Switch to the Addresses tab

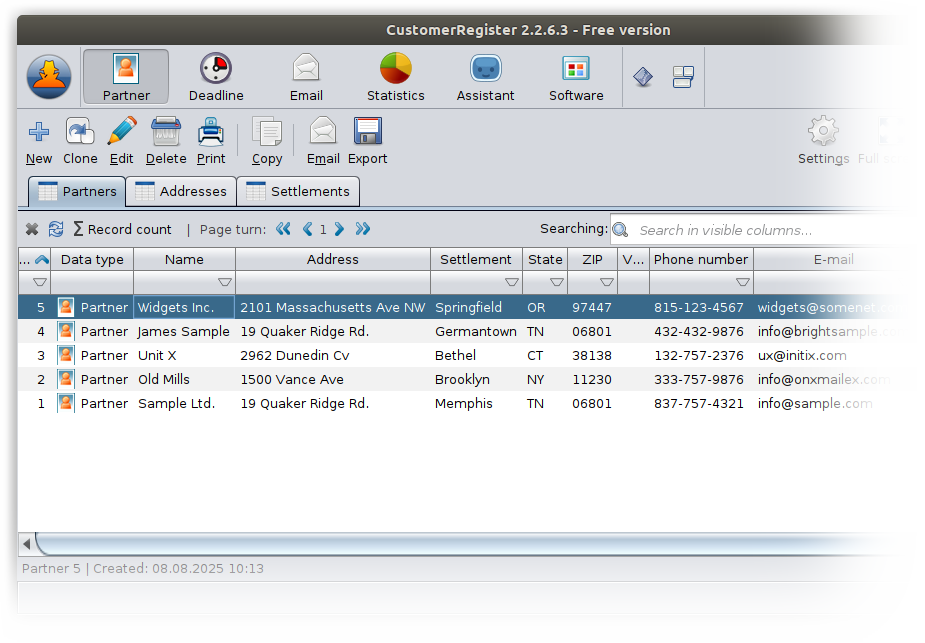click(x=181, y=191)
